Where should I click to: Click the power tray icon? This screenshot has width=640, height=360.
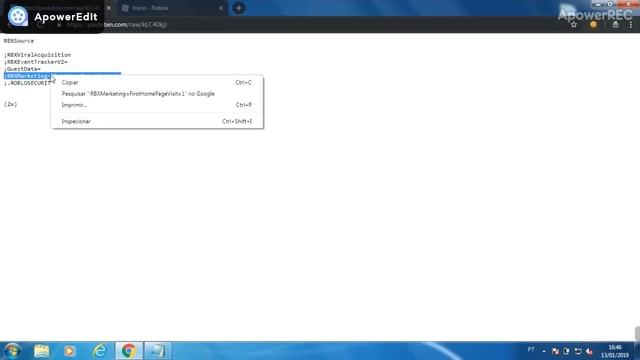[x=567, y=351]
